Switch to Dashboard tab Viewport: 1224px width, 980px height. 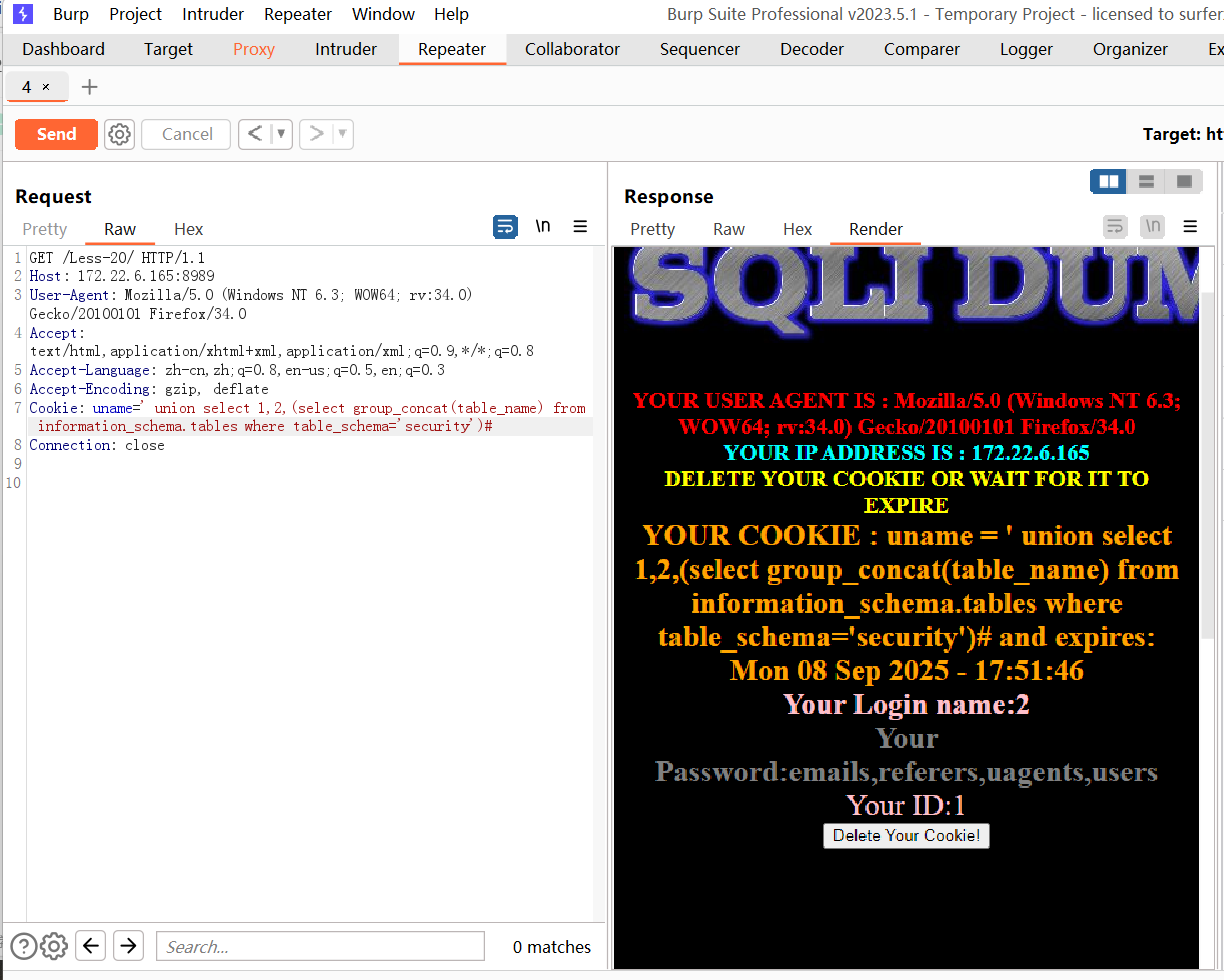click(63, 49)
